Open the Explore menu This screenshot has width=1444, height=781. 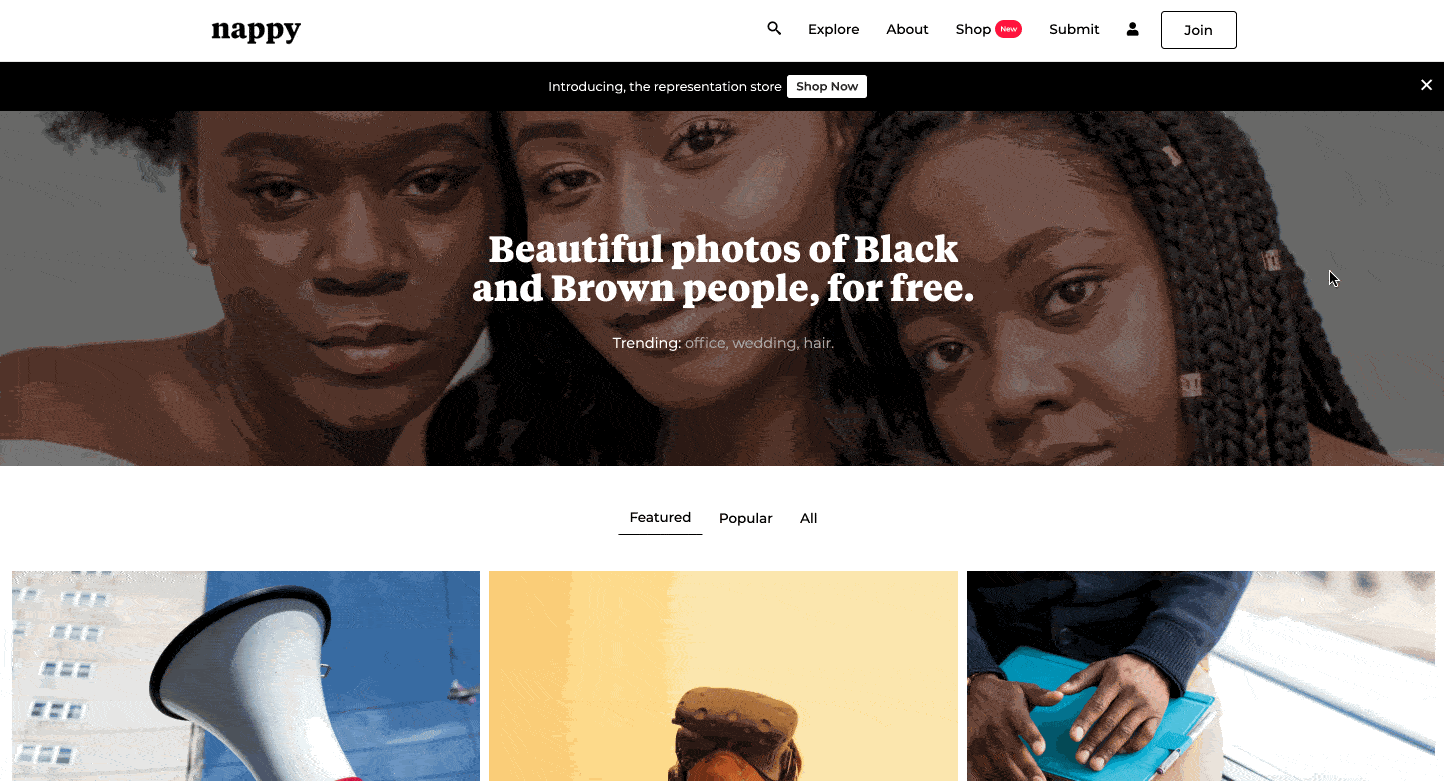point(833,29)
